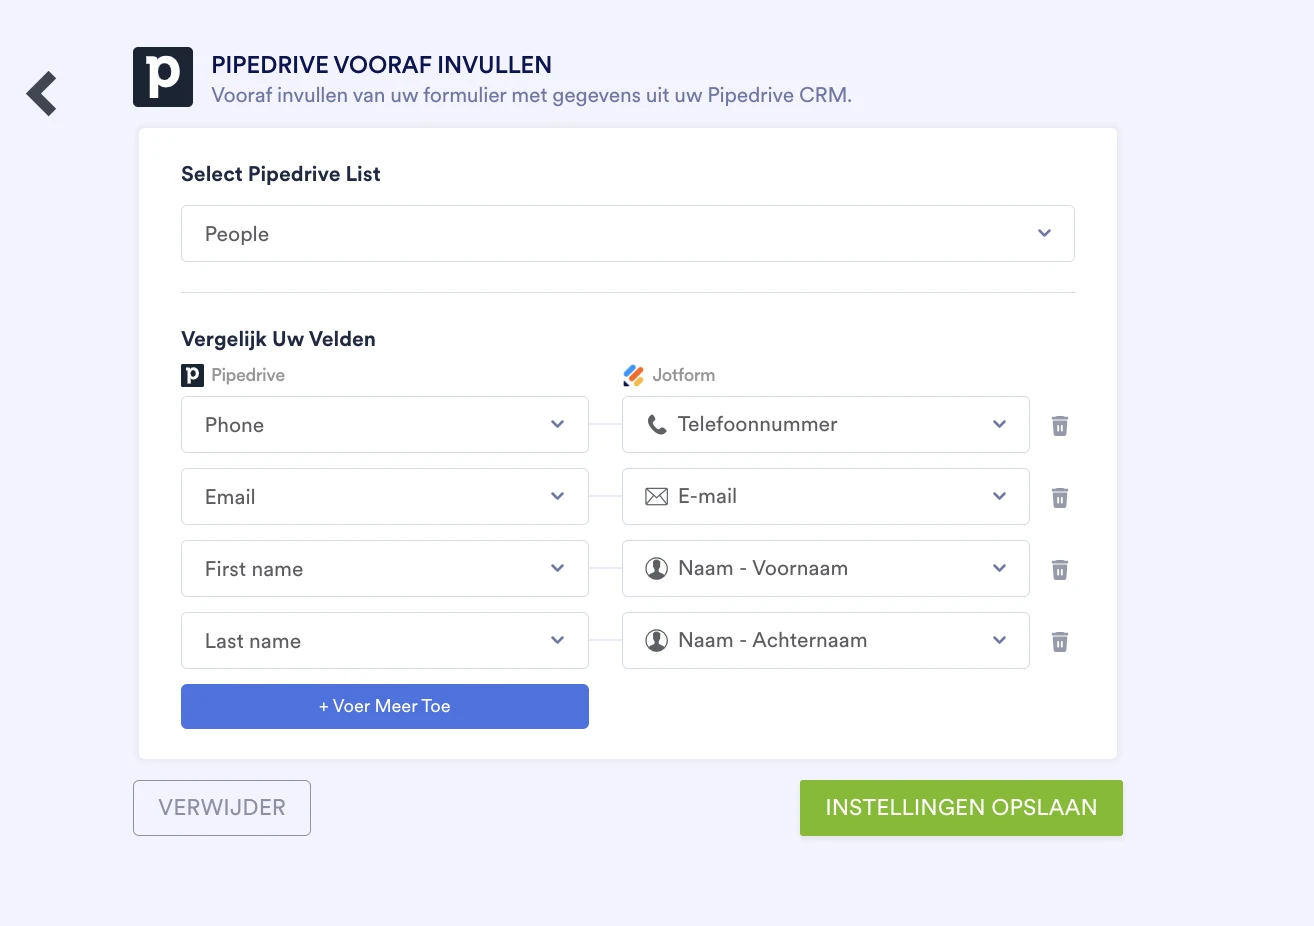Click the Pipedrive icon above the field column
The width and height of the screenshot is (1314, 926).
tap(191, 375)
